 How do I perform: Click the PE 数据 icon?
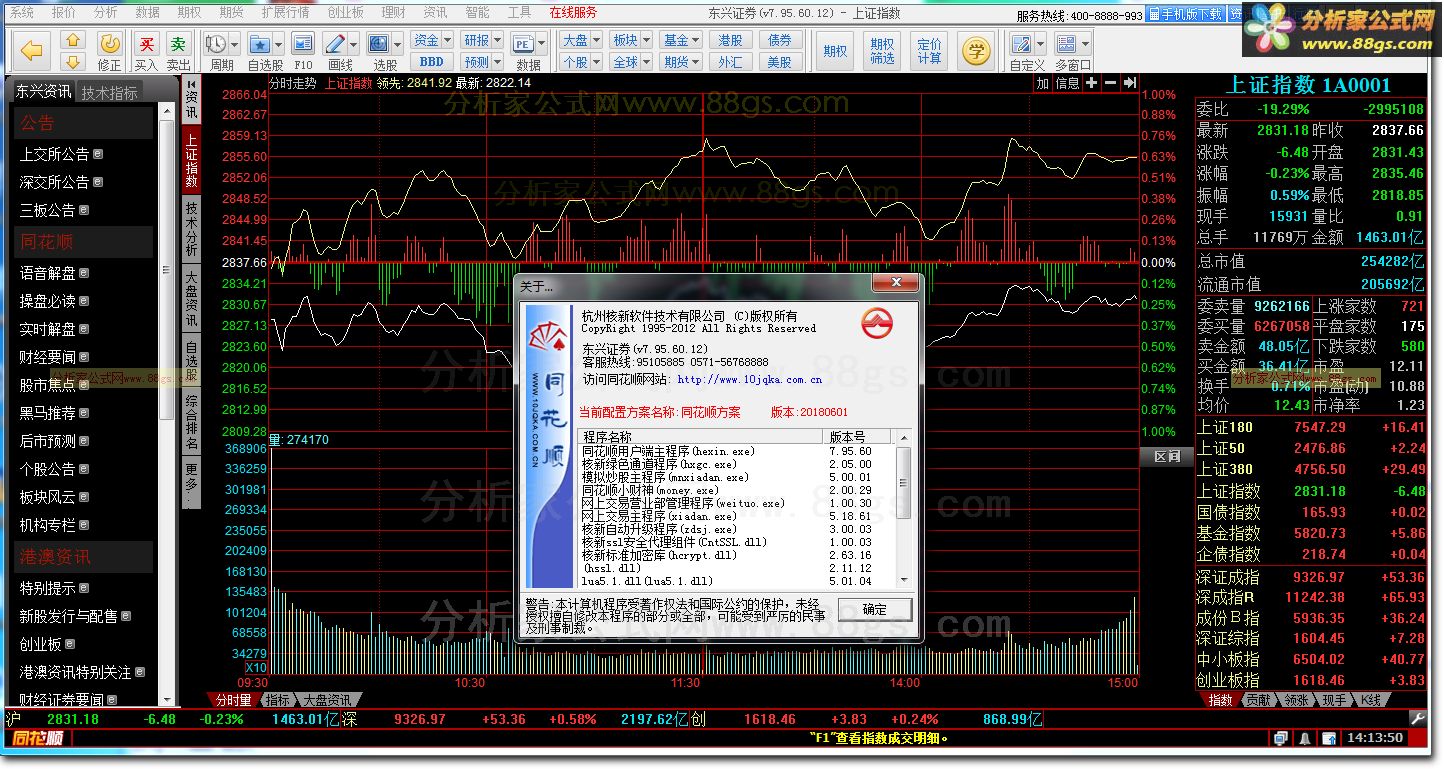coord(522,44)
